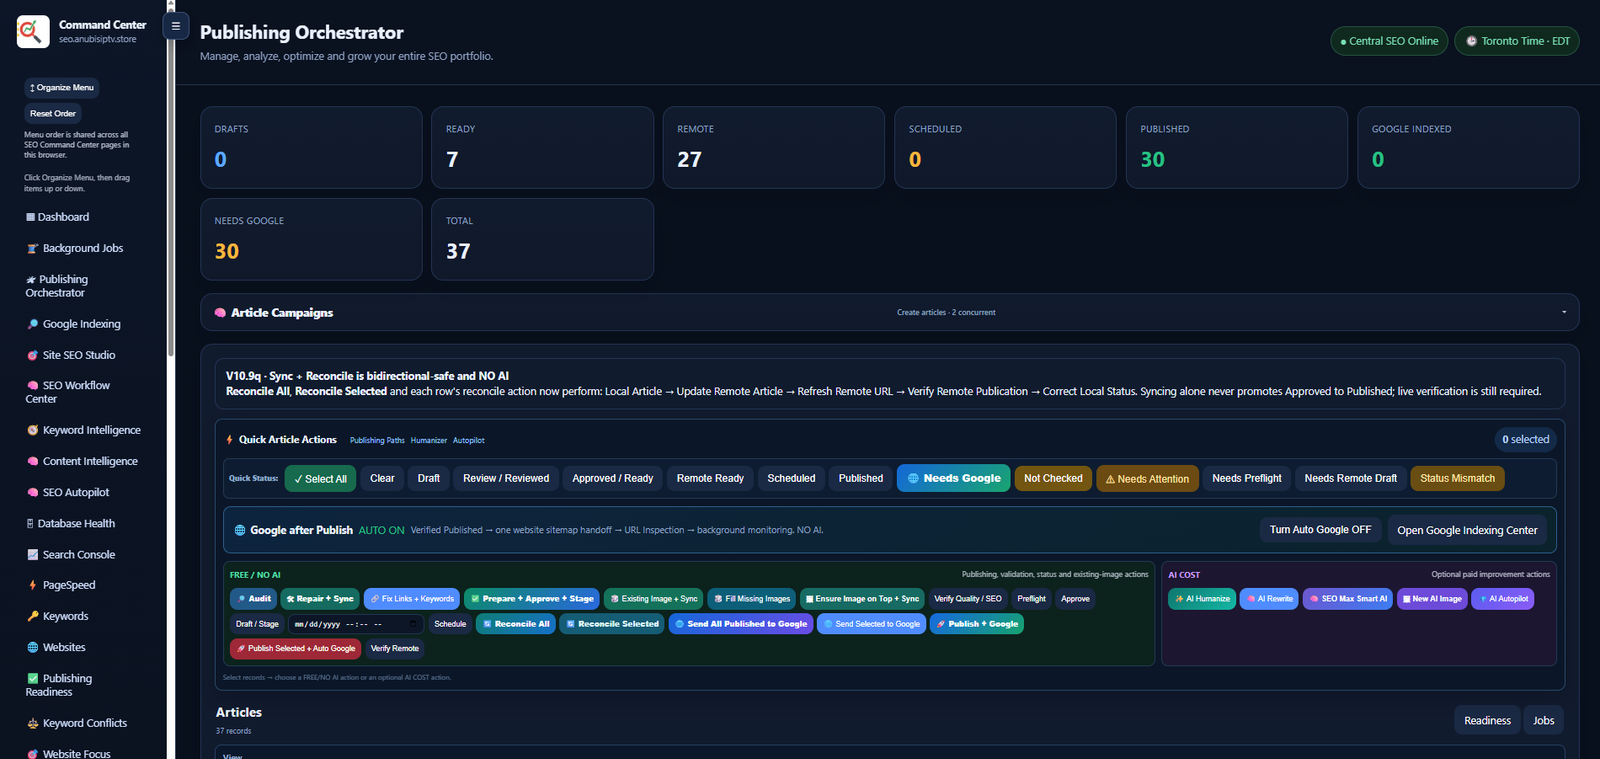The image size is (1600, 759).
Task: Switch to the Readiness tab
Action: [1487, 720]
